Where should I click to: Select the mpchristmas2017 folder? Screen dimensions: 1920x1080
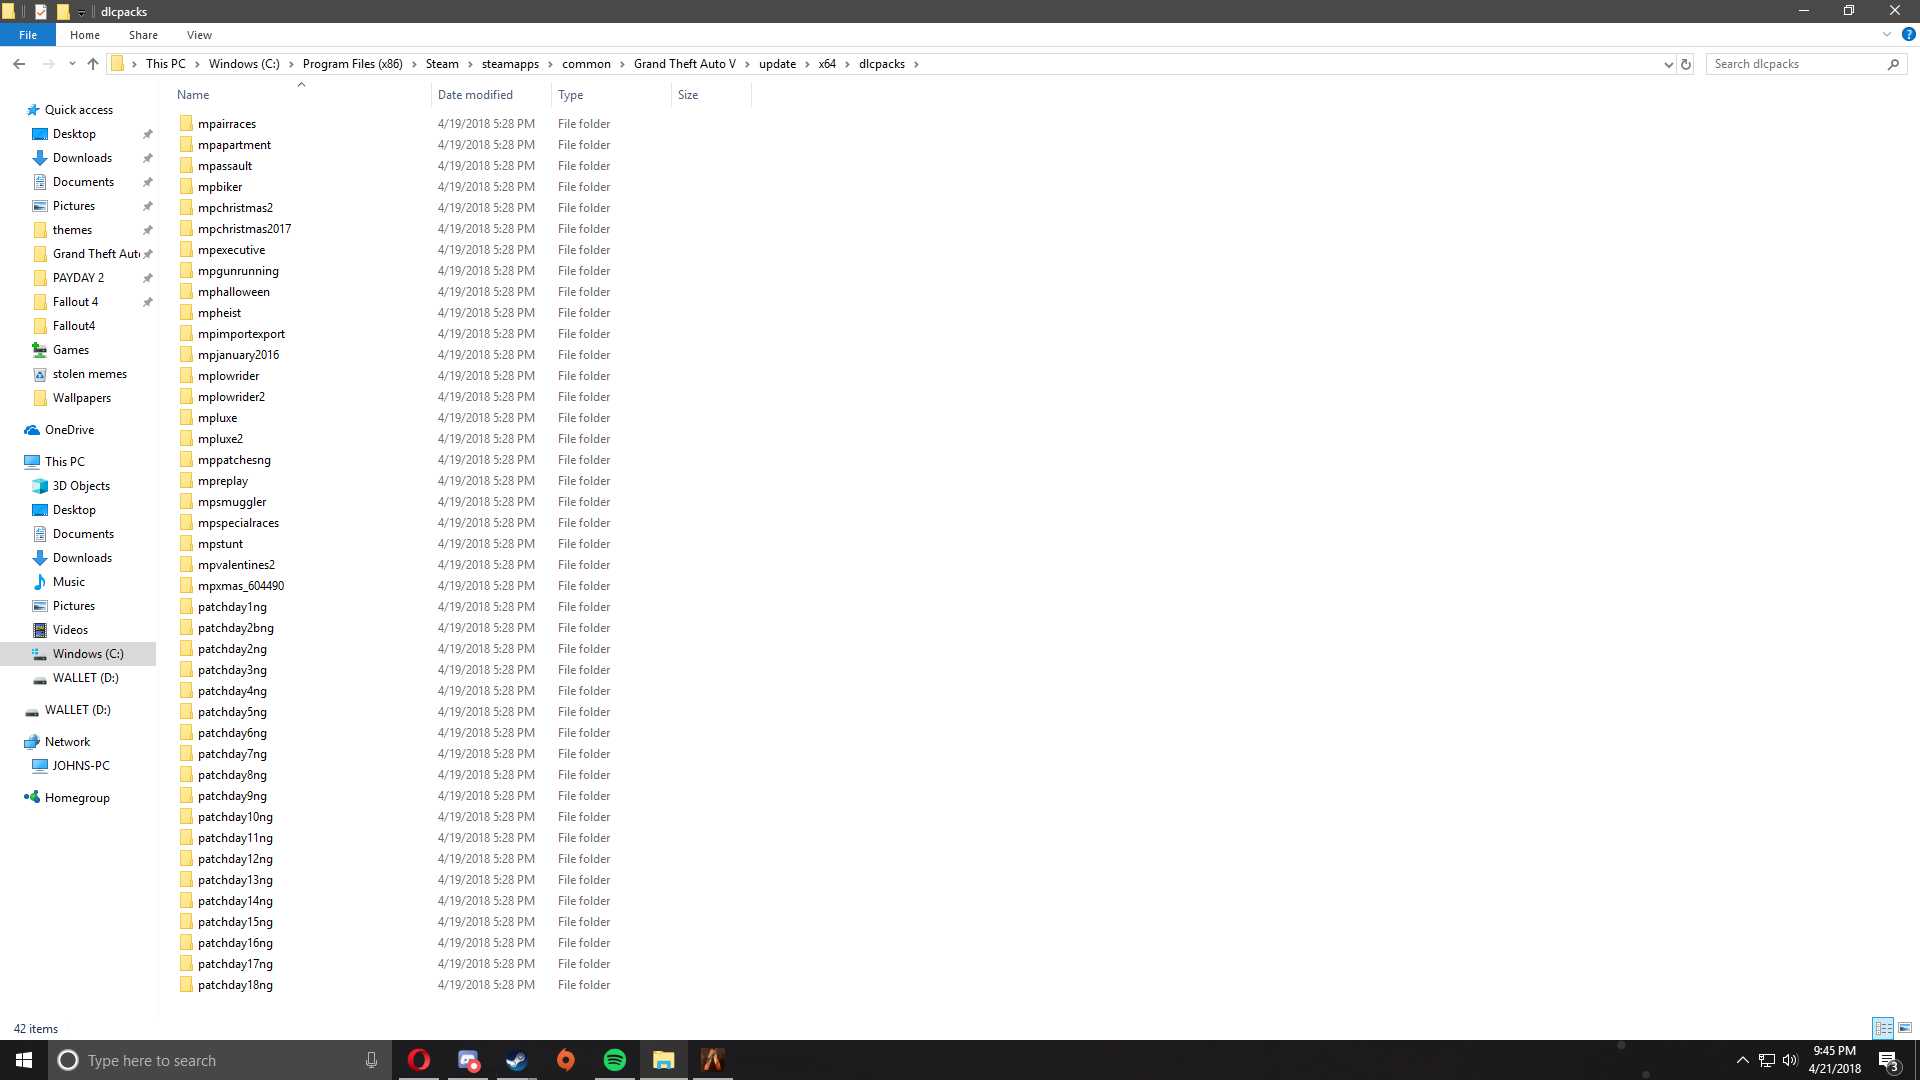(x=244, y=229)
